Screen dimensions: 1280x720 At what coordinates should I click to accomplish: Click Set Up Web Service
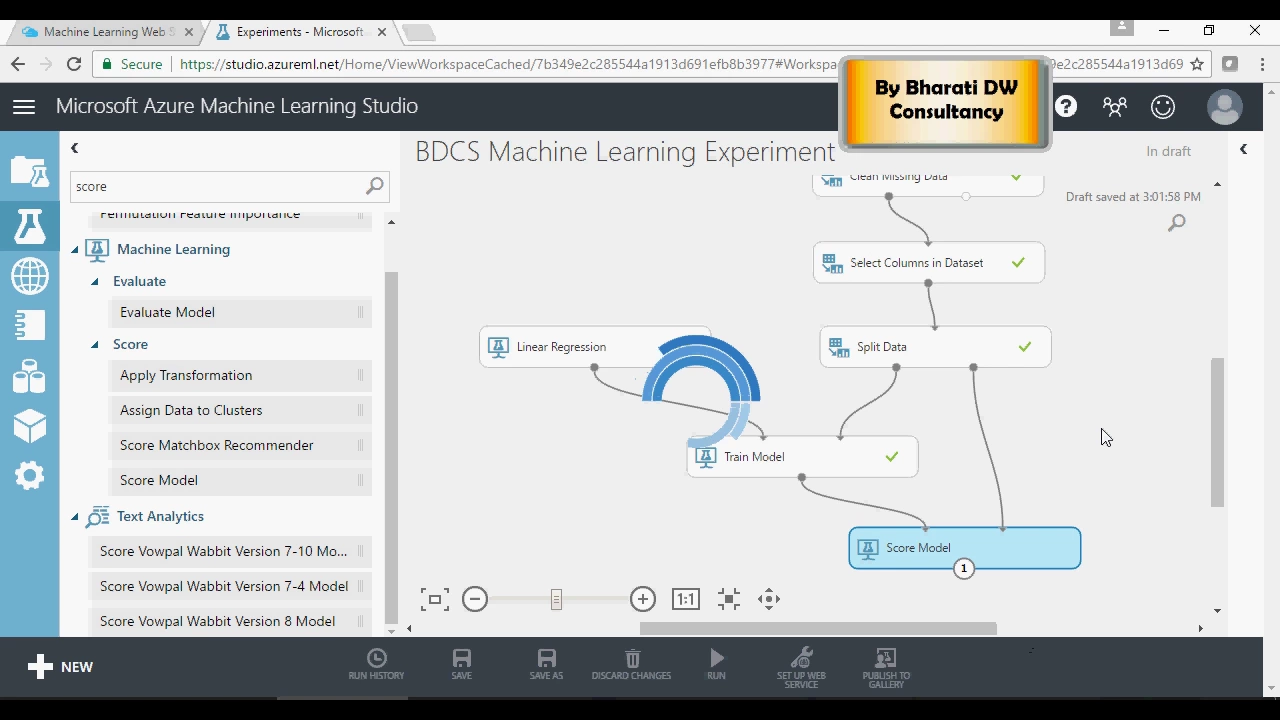click(x=801, y=667)
